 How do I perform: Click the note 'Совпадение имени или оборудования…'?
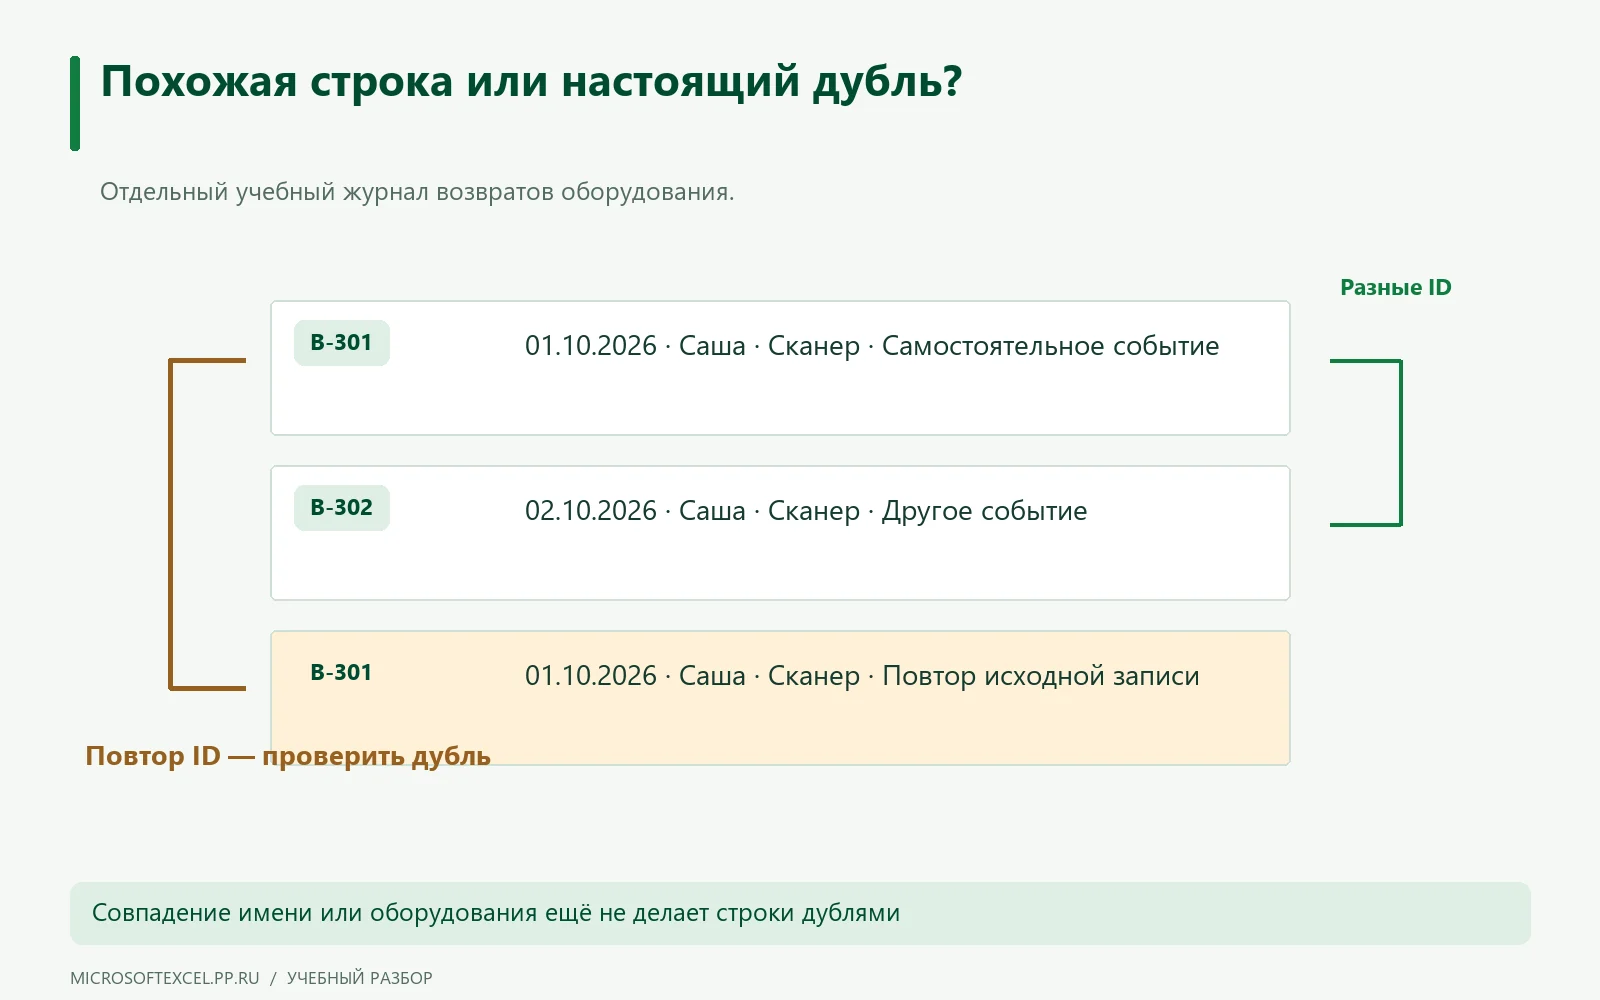pyautogui.click(x=800, y=913)
